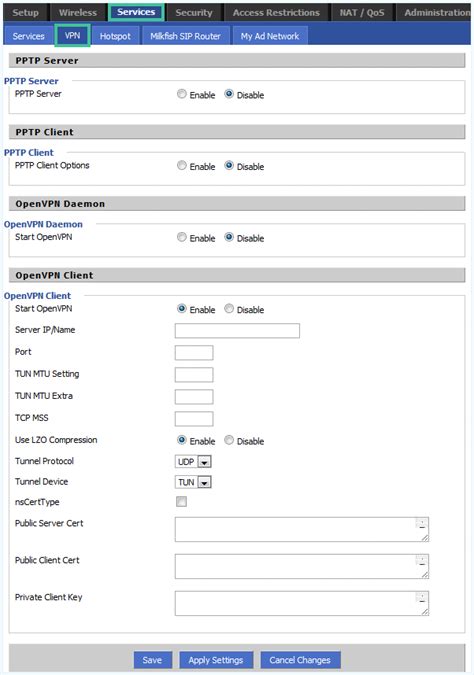The width and height of the screenshot is (474, 675).
Task: Open the Tunnel Protocol UDP dropdown
Action: tap(193, 461)
